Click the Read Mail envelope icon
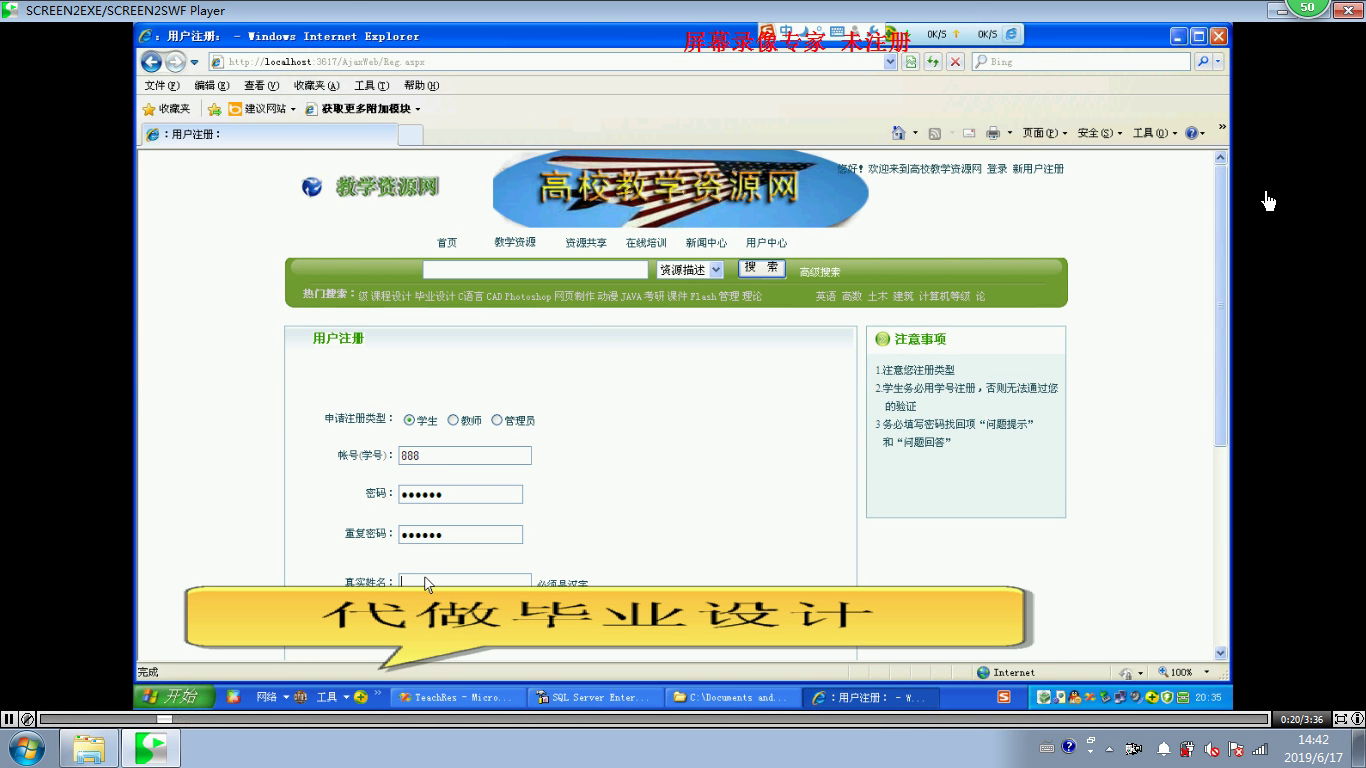Screen dimensions: 1366x768 click(968, 133)
